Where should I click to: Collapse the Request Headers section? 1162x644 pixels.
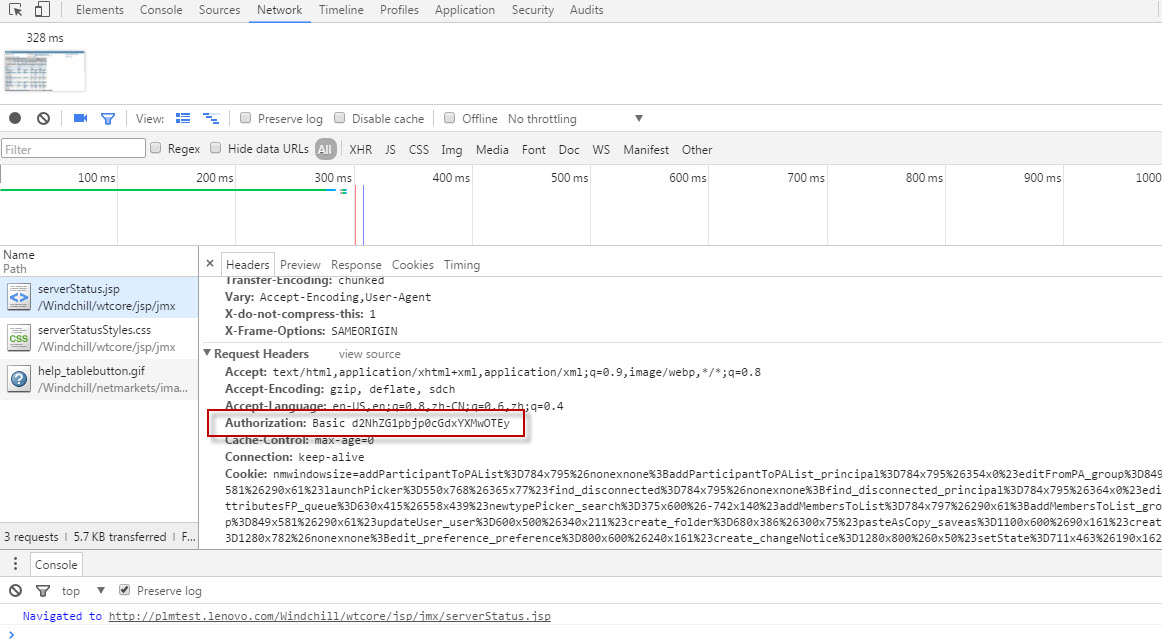207,353
